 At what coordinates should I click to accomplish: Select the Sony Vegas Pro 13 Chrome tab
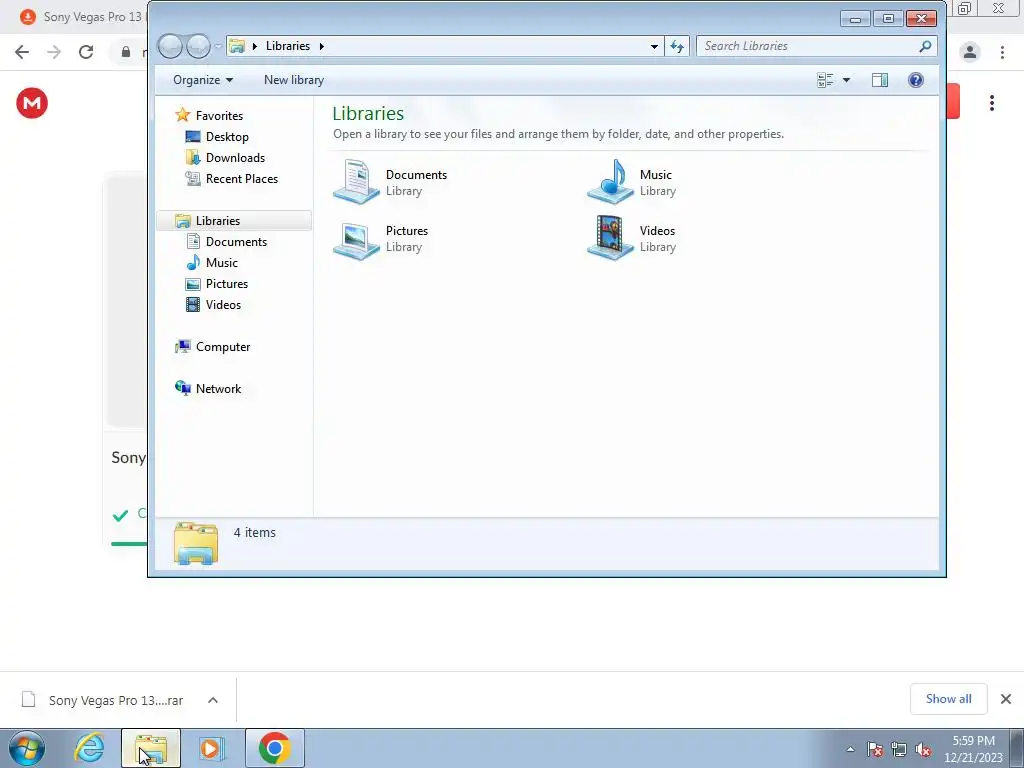click(82, 17)
